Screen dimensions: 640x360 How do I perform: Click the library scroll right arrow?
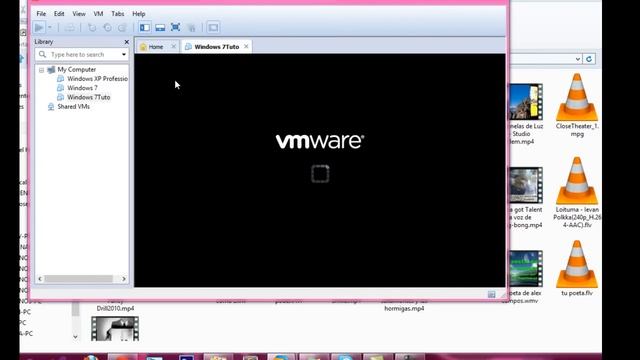(x=124, y=279)
